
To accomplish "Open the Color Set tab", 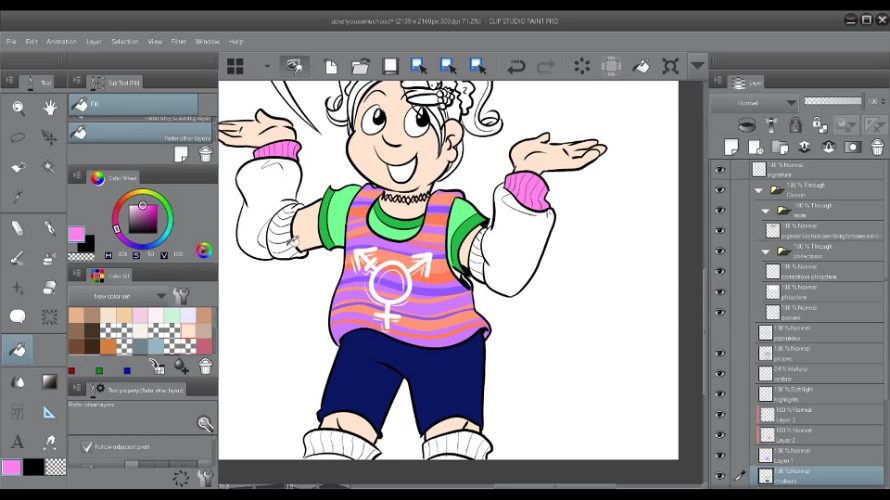I will click(x=111, y=276).
